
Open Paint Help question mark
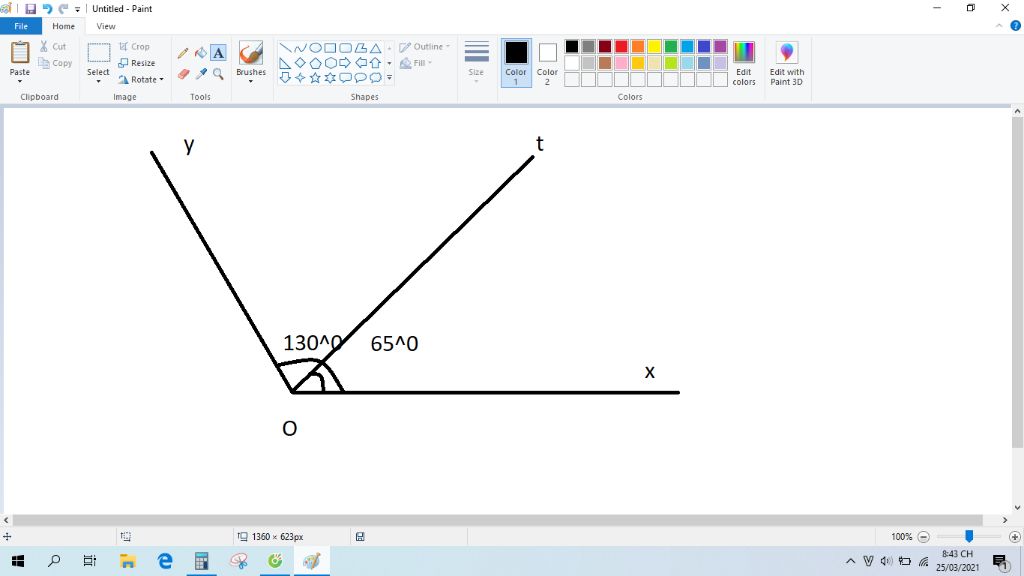coord(1016,26)
